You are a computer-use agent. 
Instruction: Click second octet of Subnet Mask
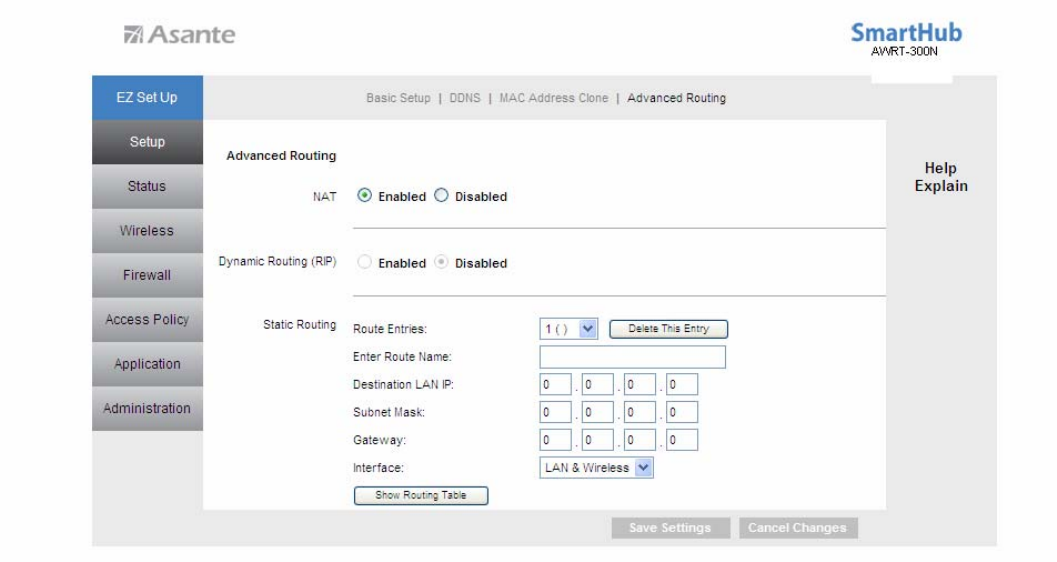pos(597,412)
